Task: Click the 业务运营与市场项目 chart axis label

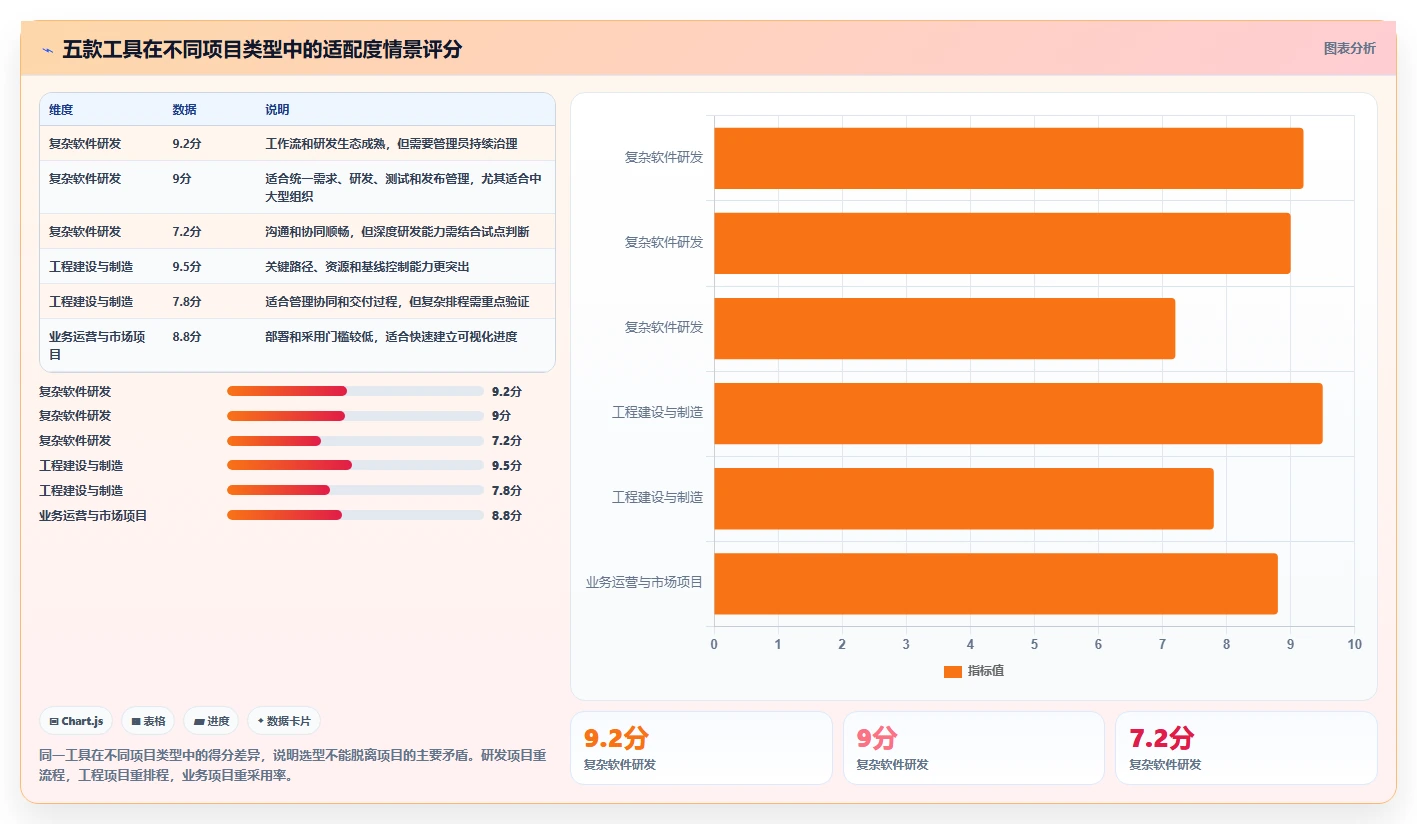Action: (x=644, y=582)
